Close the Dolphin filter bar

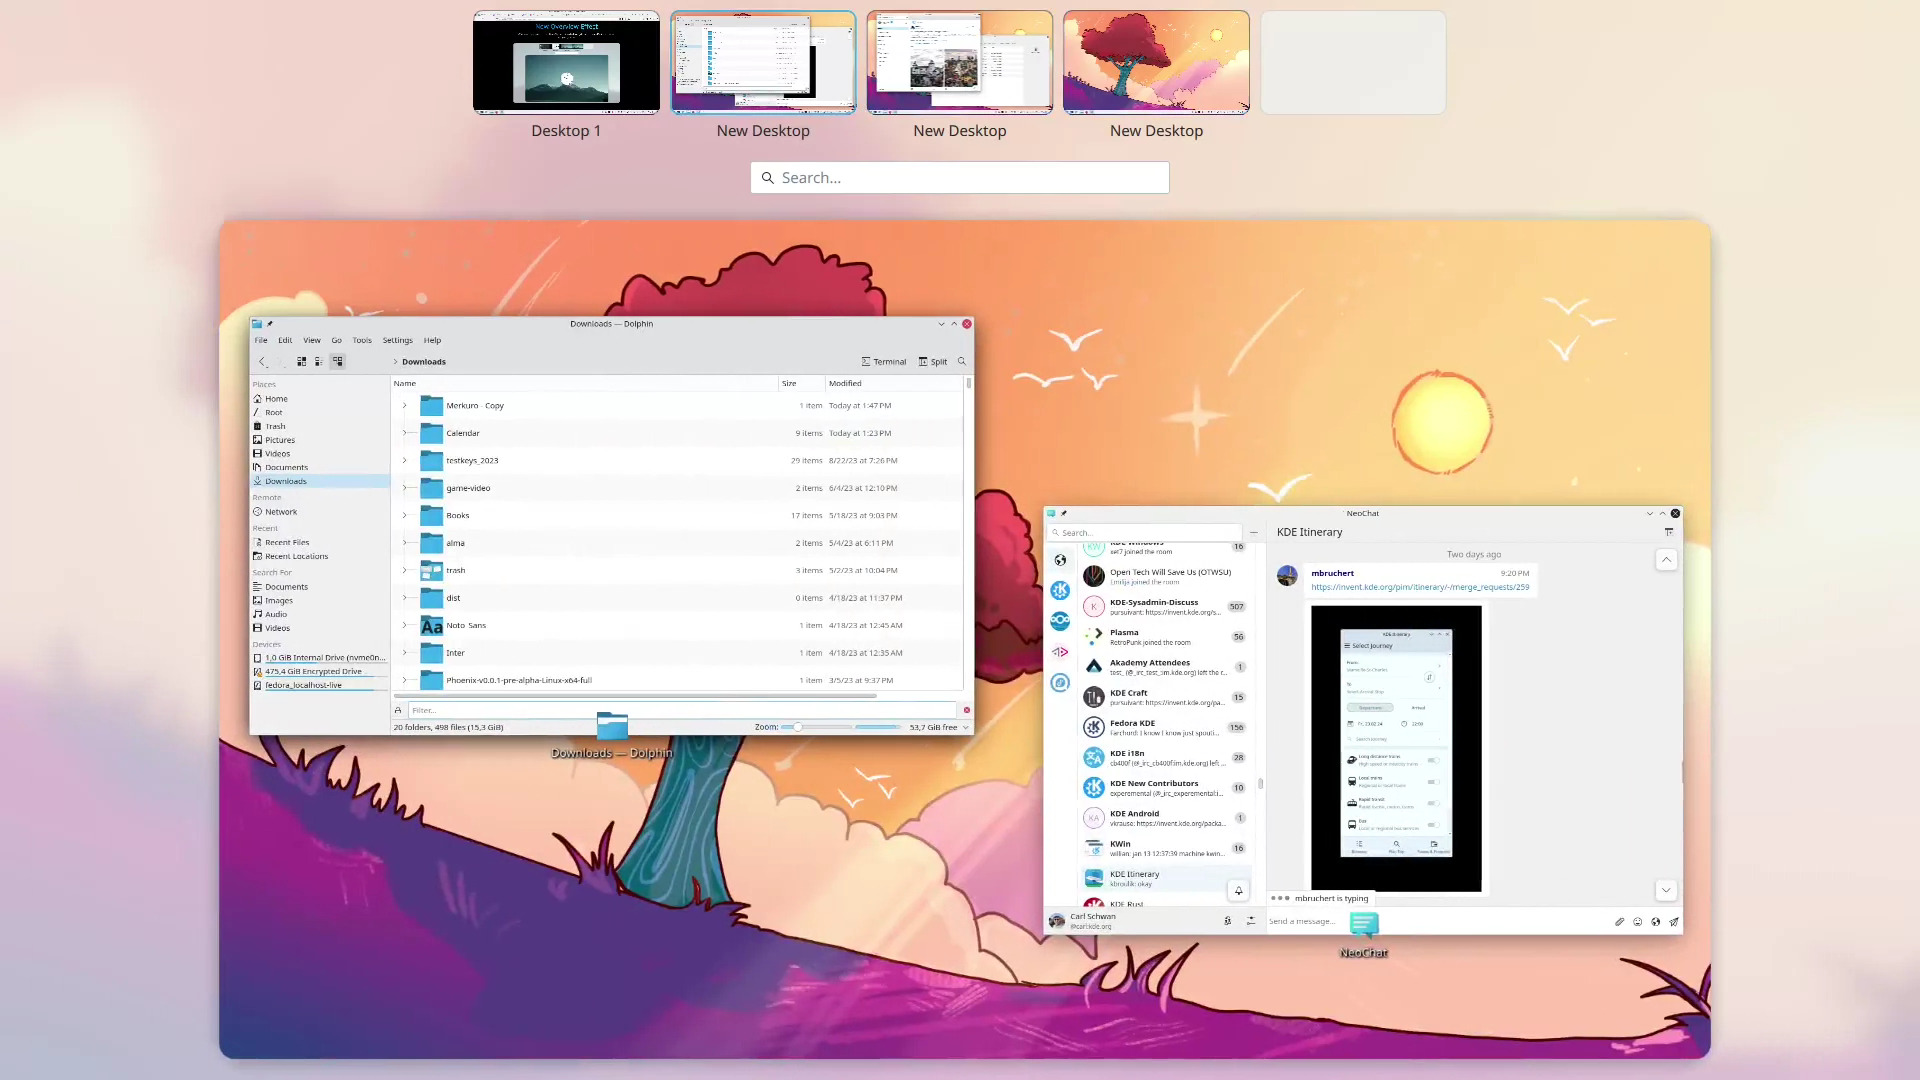coord(966,710)
